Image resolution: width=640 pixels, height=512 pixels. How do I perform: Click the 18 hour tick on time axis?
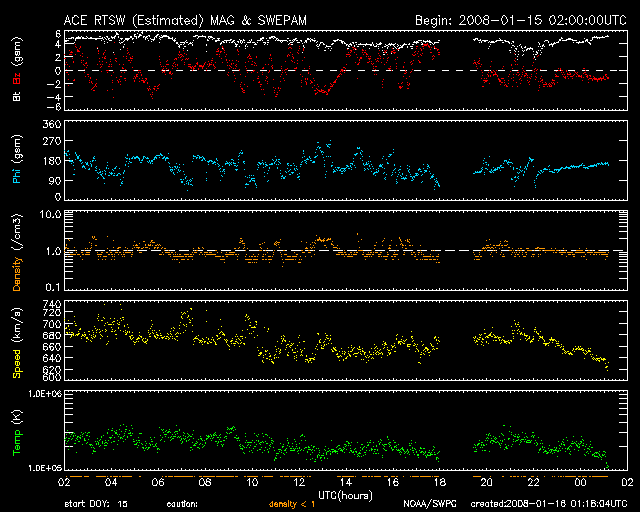coord(440,483)
